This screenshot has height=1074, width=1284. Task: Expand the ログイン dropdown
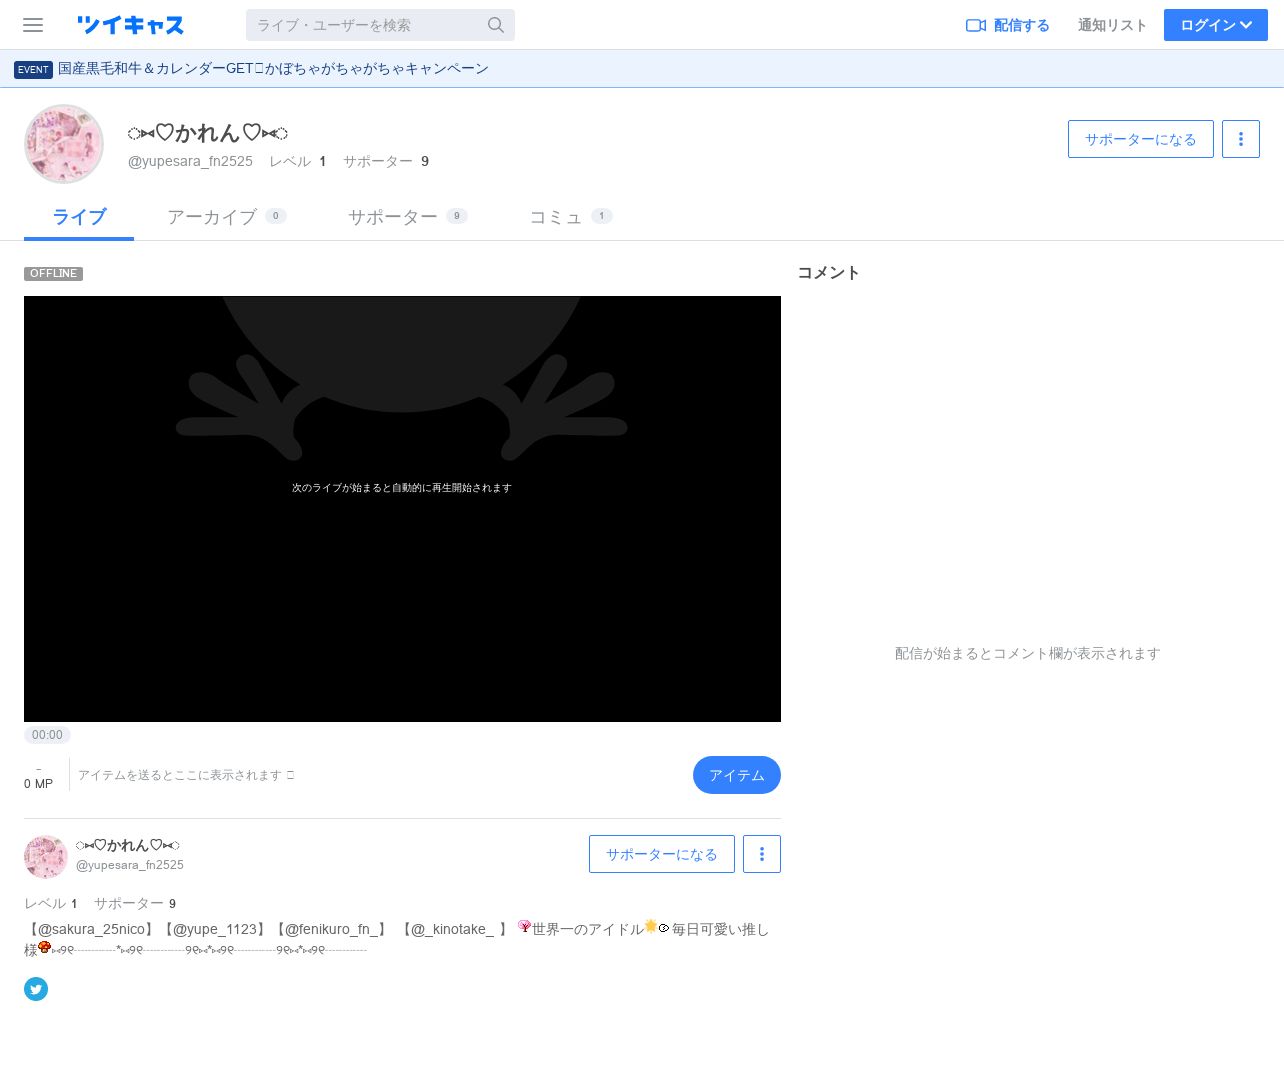pyautogui.click(x=1215, y=25)
